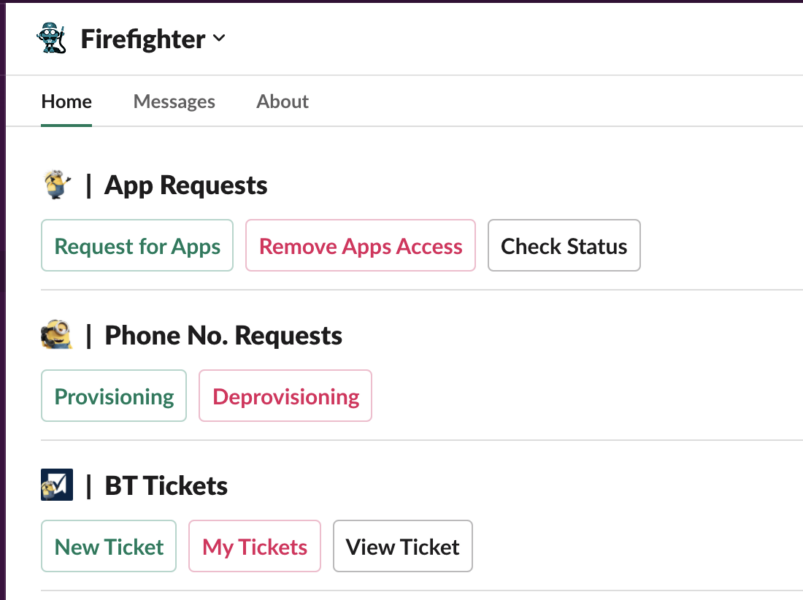Click the View Ticket button
Viewport: 803px width, 600px height.
tap(402, 546)
